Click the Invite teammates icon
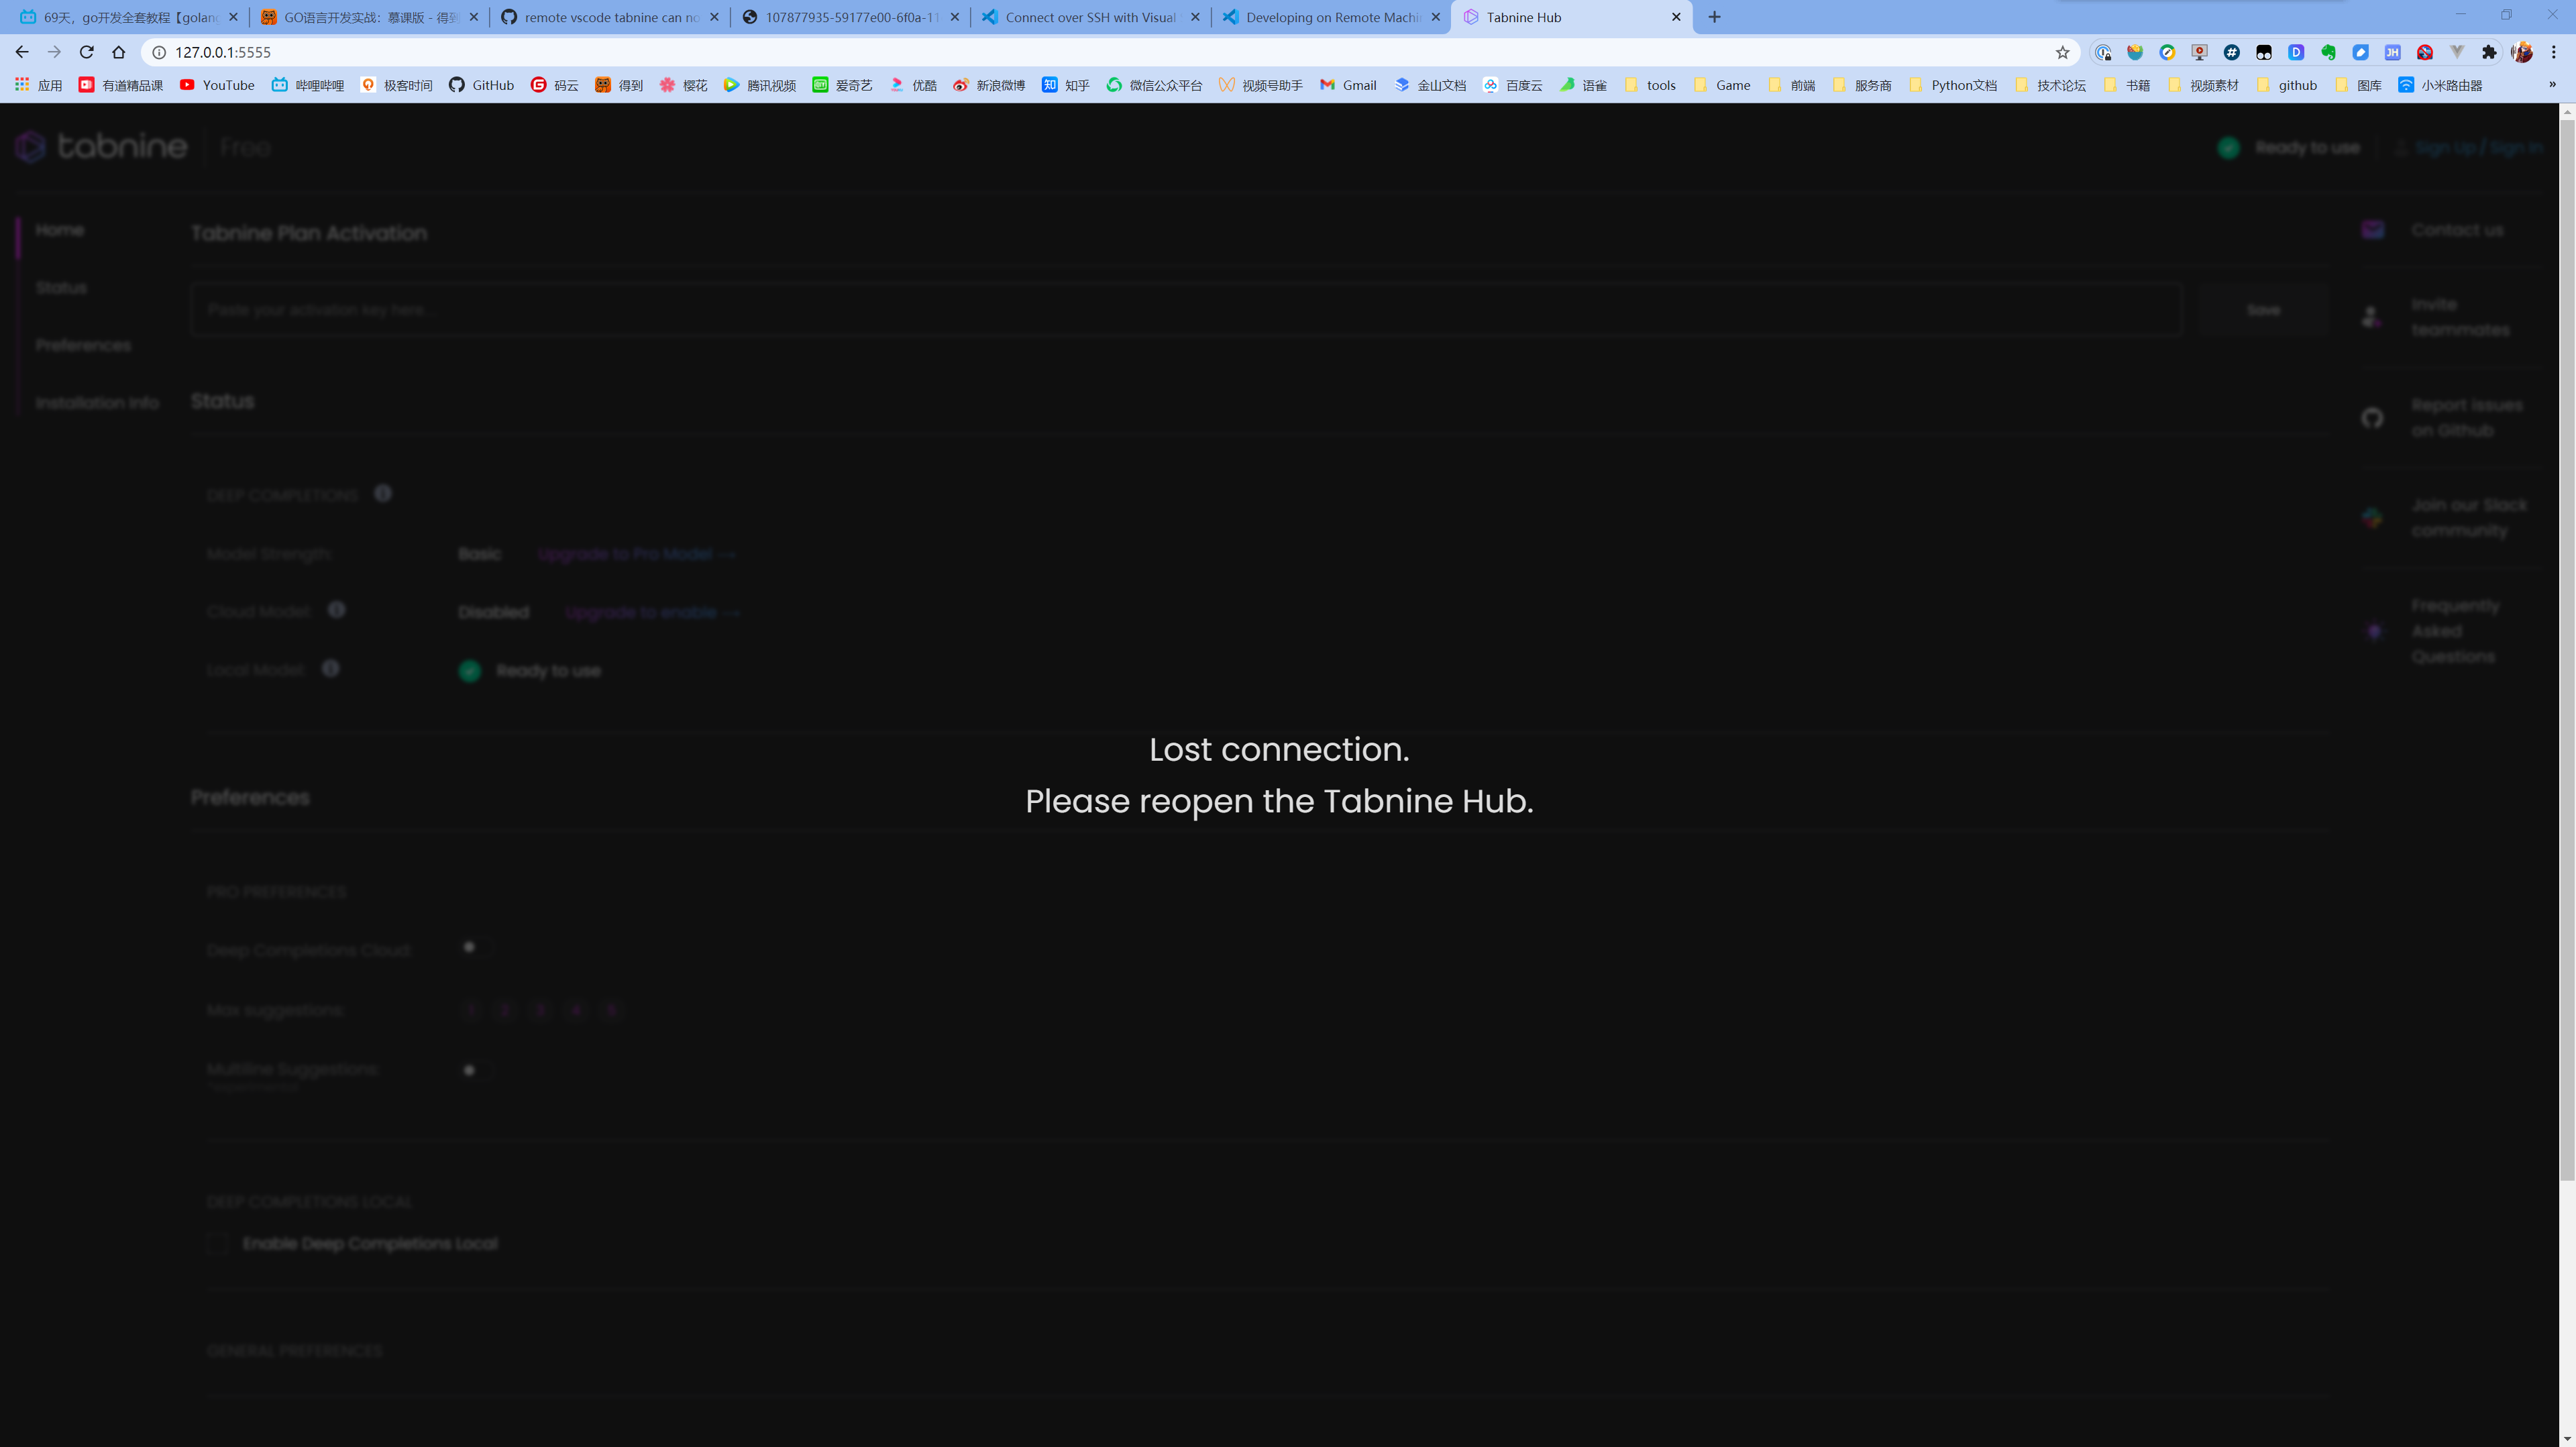 tap(2373, 316)
